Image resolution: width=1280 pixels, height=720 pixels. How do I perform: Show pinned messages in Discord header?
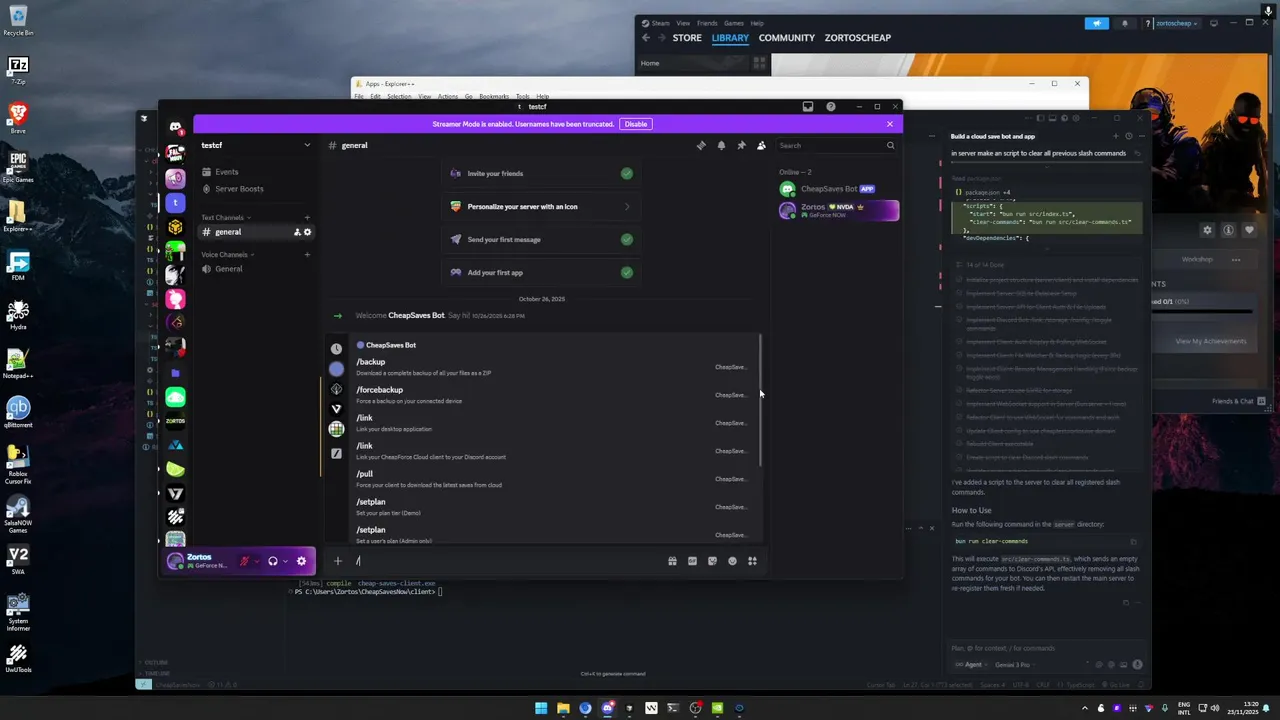[x=741, y=145]
